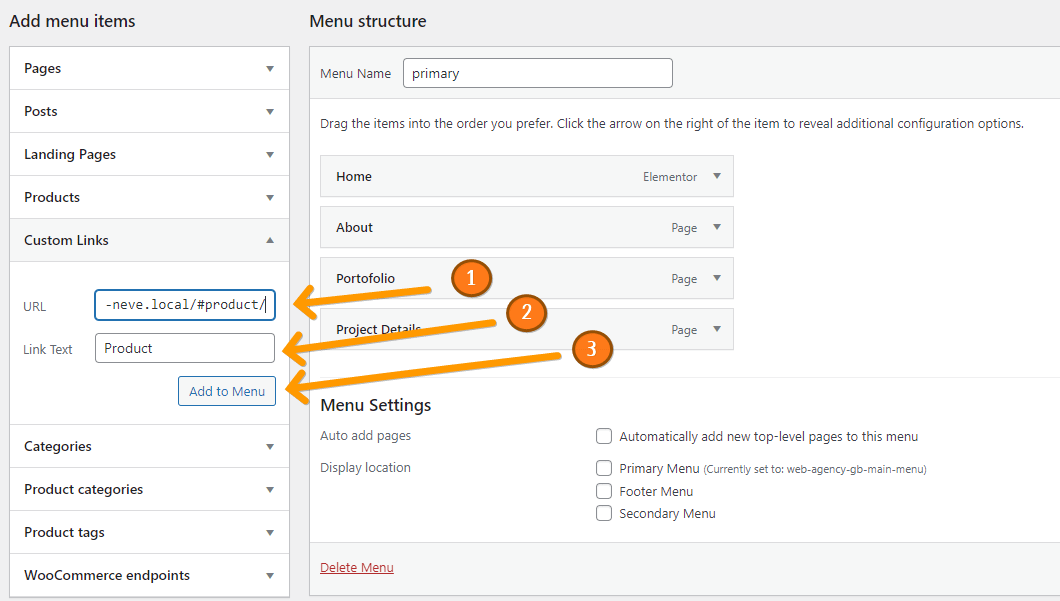Open About menu item options arrow

point(717,227)
